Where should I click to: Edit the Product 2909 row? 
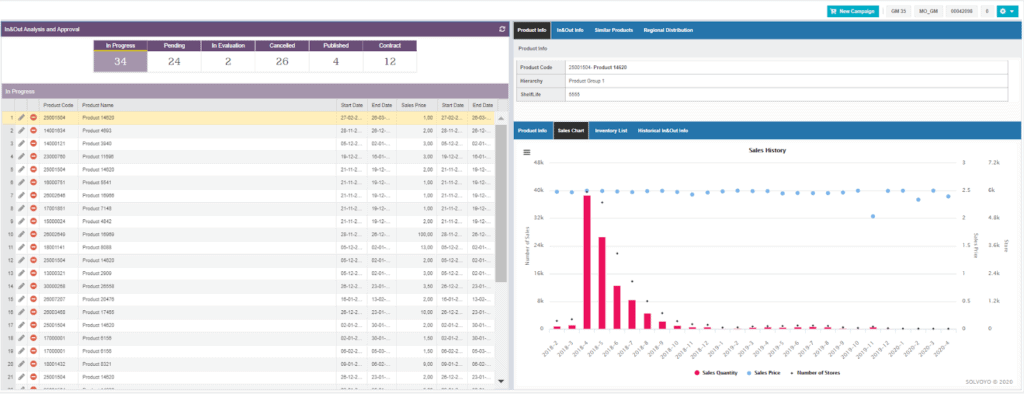click(x=22, y=273)
